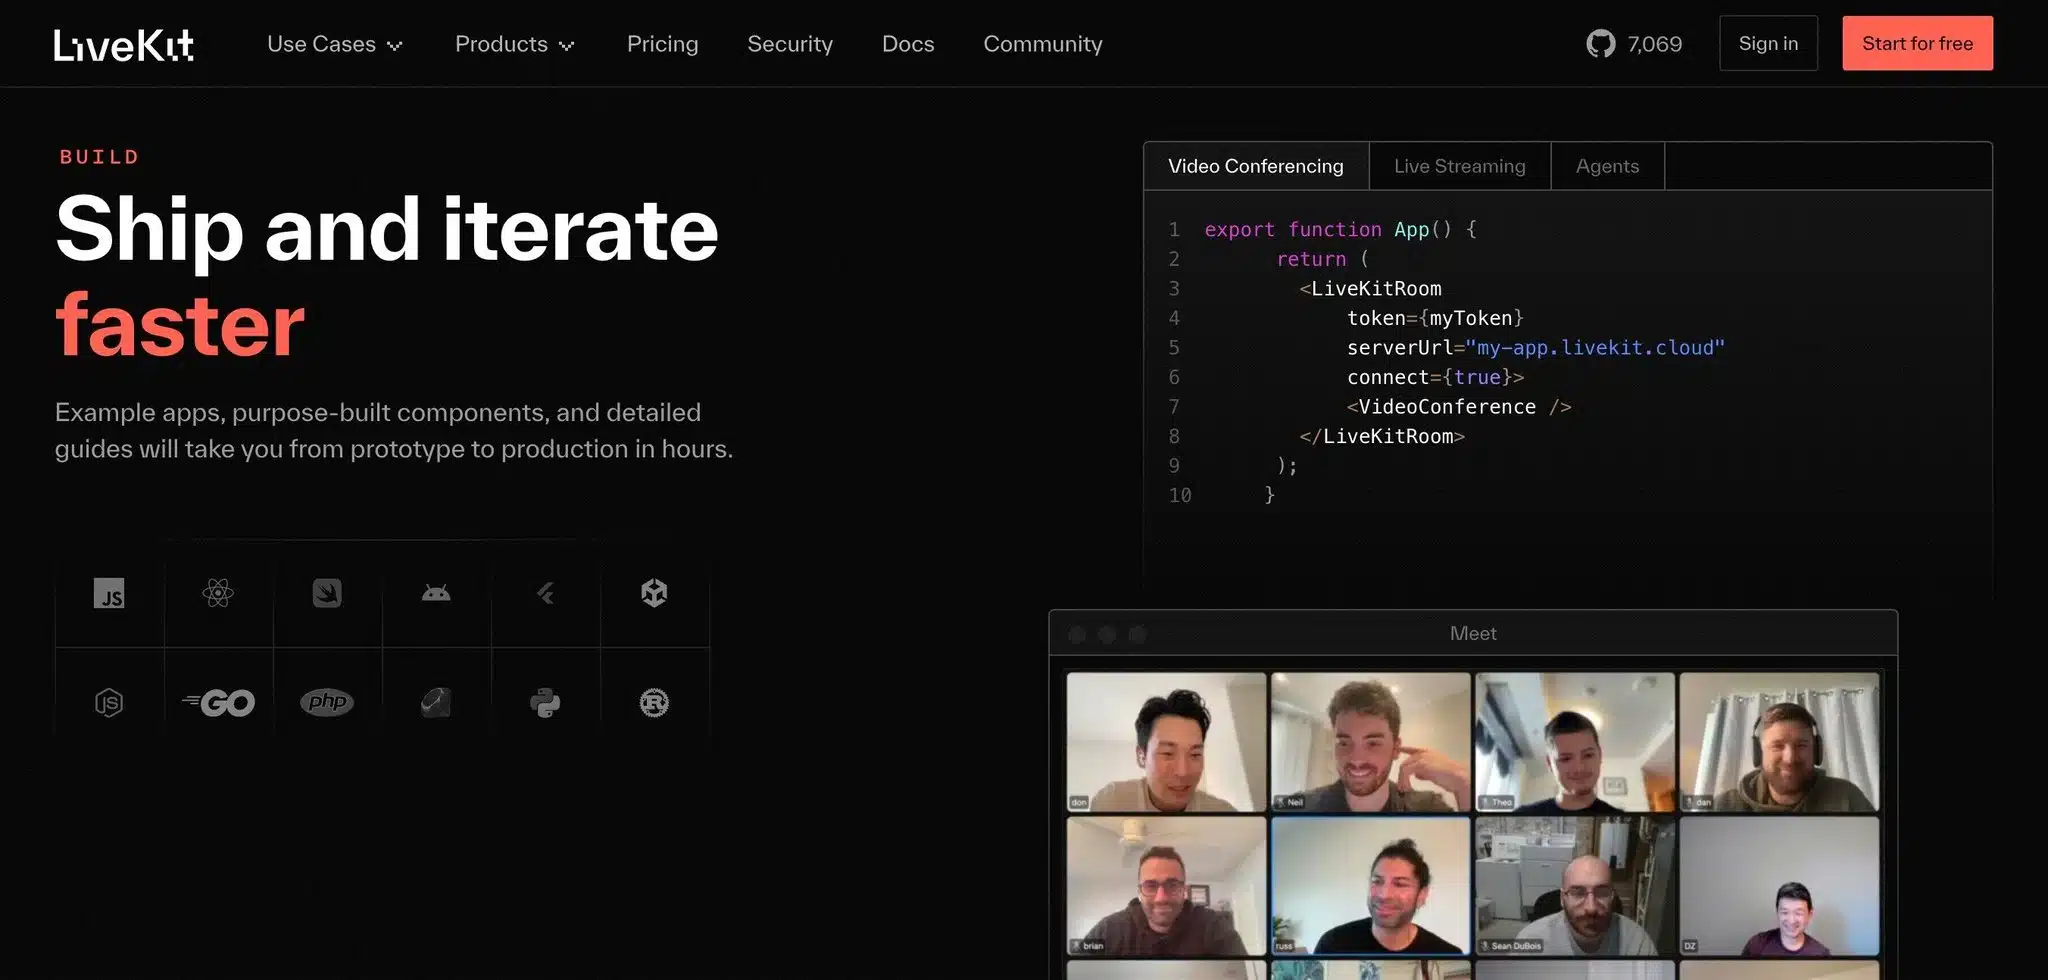
Task: Click the "Example apps, purpose-built components" paragraph
Action: pyautogui.click(x=394, y=431)
